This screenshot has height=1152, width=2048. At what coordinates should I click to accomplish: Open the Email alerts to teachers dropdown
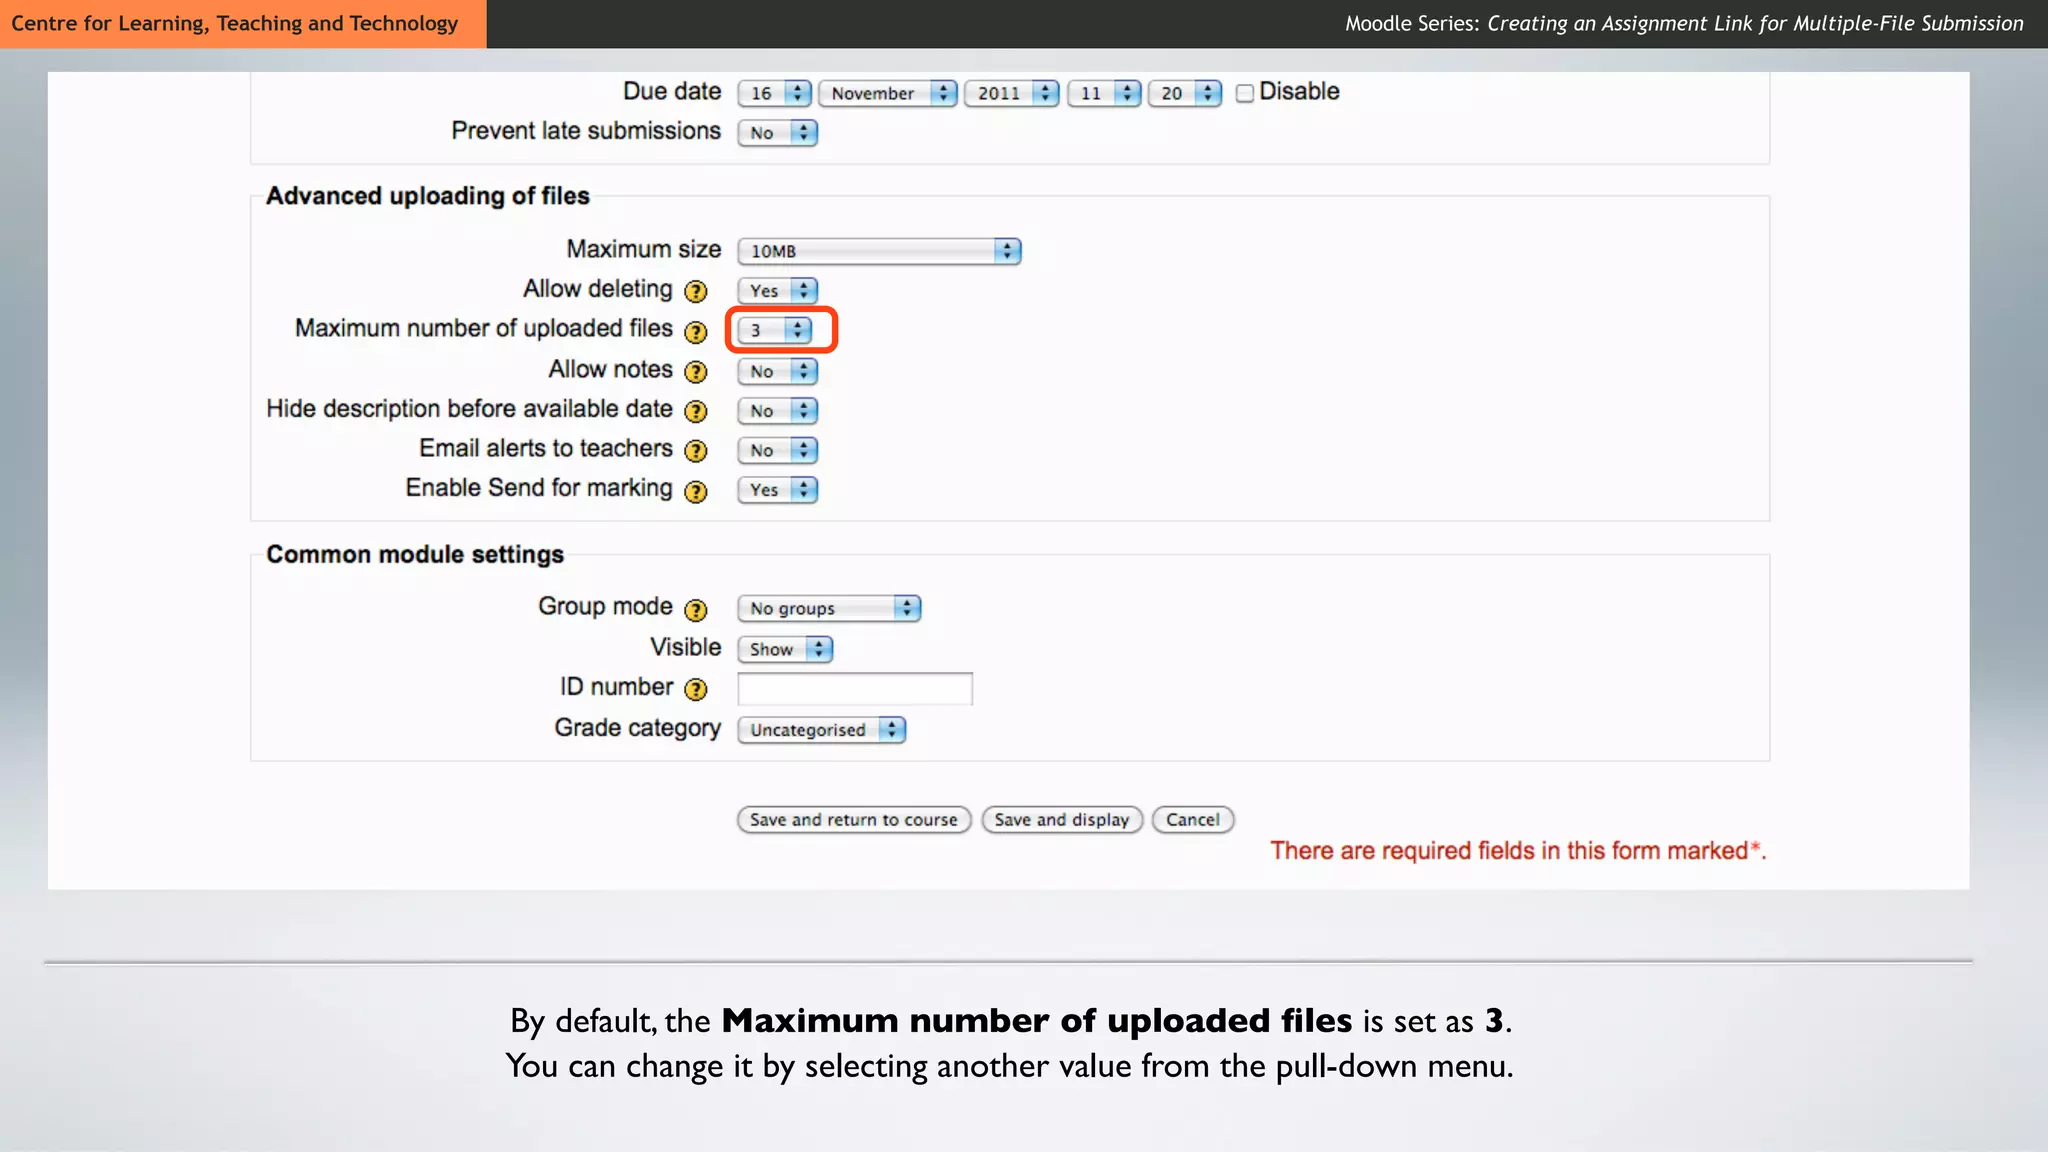777,450
